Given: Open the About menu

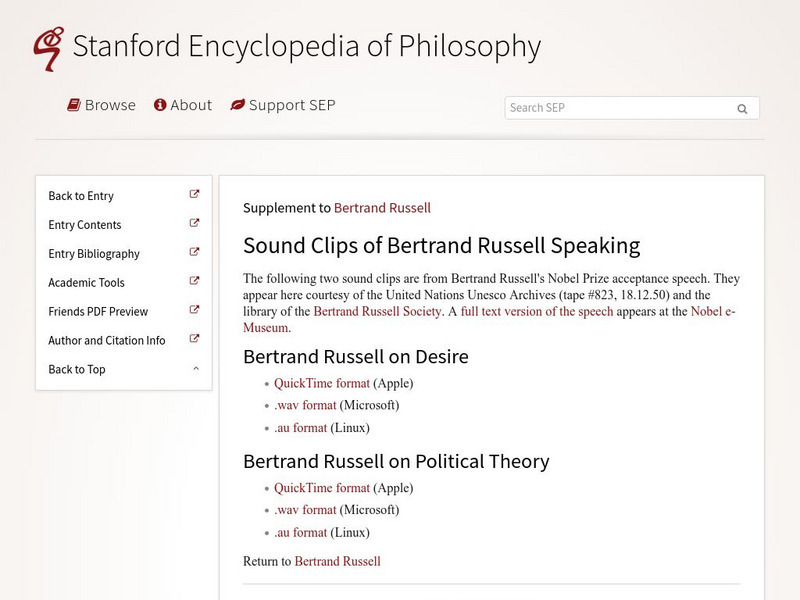Looking at the screenshot, I should [x=191, y=105].
